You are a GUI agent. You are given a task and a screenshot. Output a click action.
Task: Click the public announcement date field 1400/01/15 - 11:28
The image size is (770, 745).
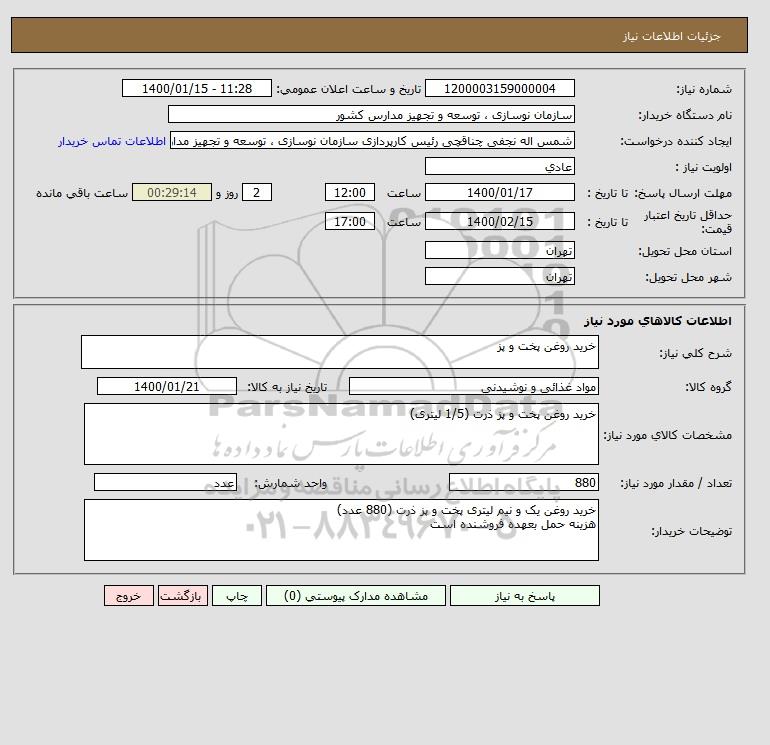[x=196, y=89]
